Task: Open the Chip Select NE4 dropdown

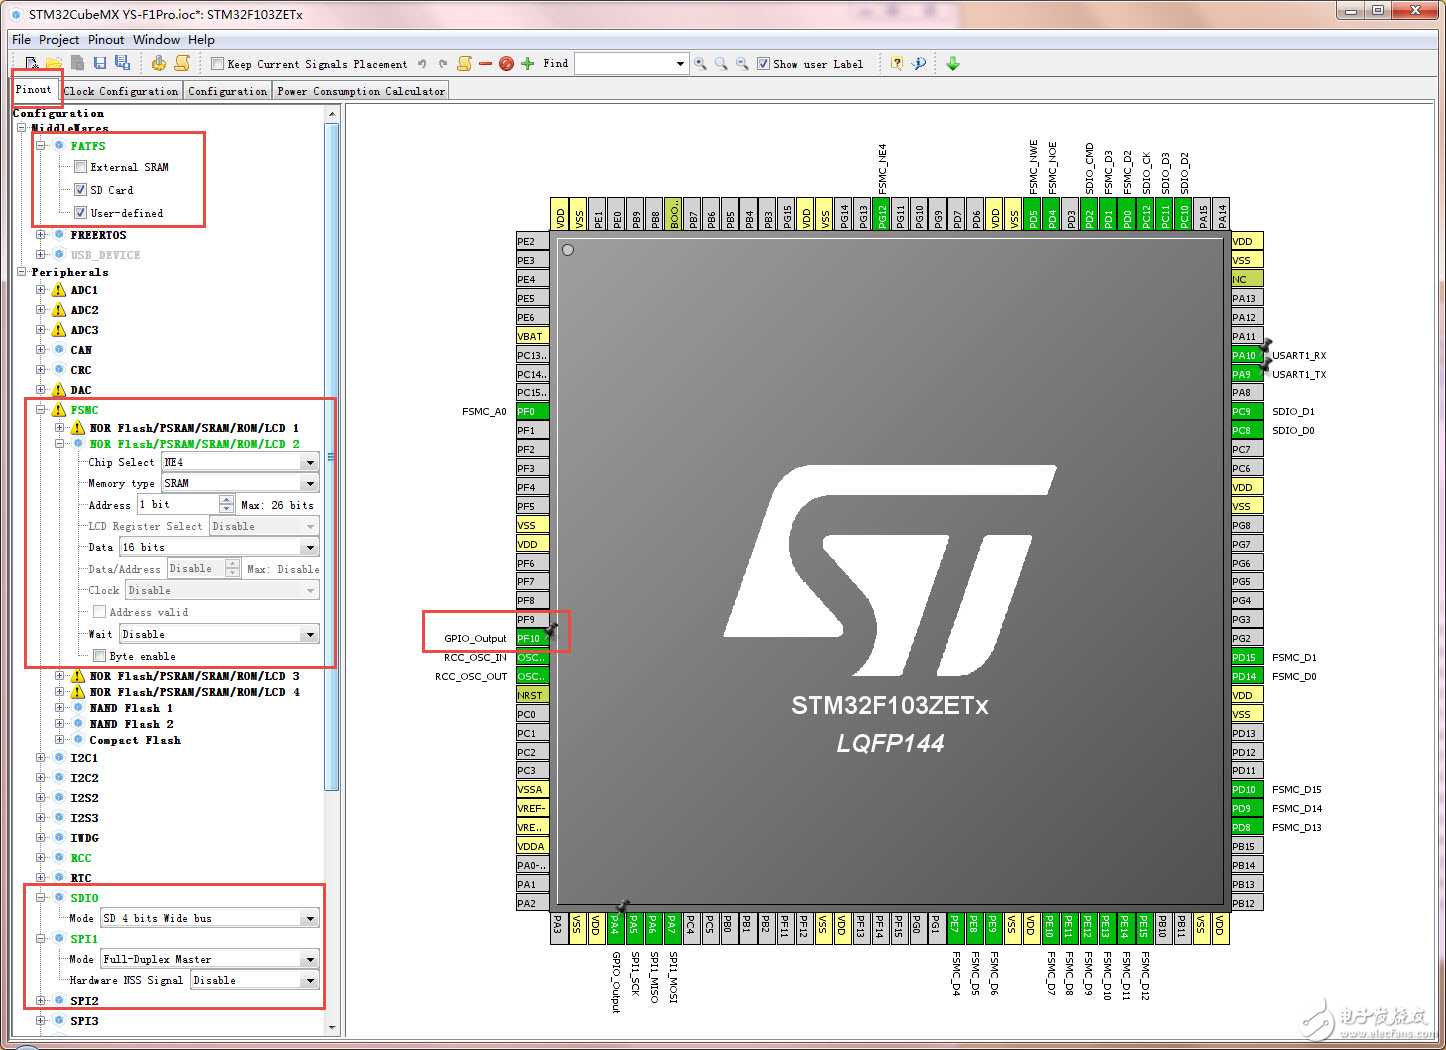Action: pos(310,462)
